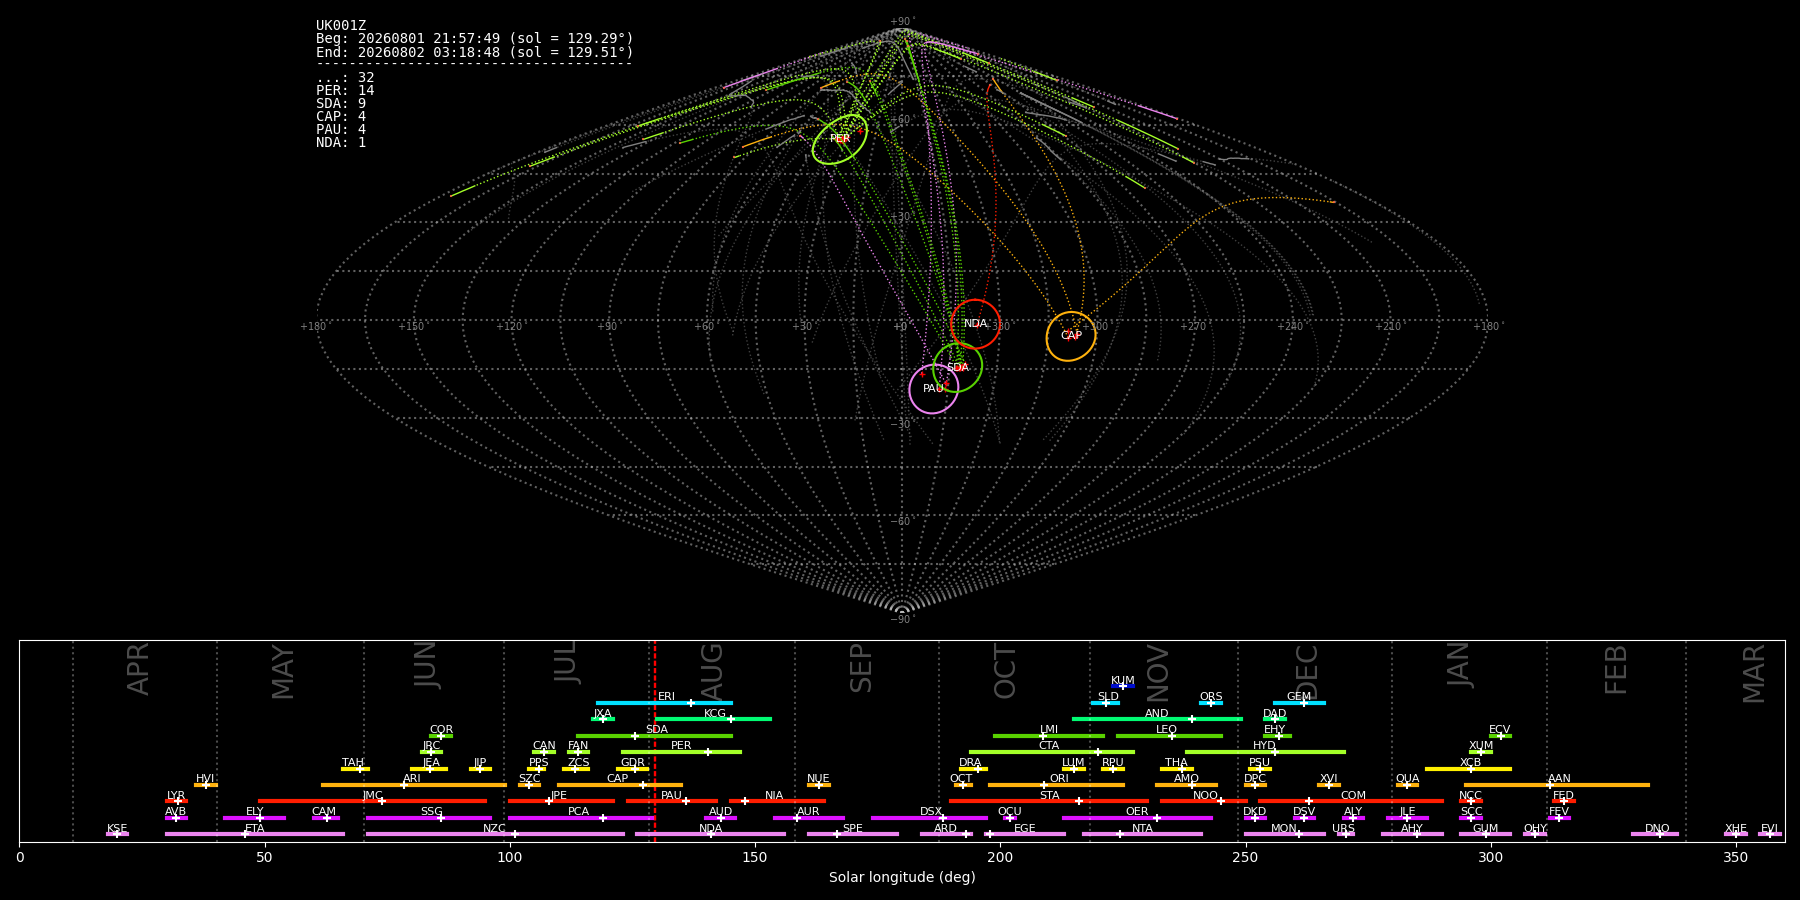Click the 'Solar longitude (deg)' axis label
The width and height of the screenshot is (1800, 900).
pyautogui.click(x=902, y=878)
